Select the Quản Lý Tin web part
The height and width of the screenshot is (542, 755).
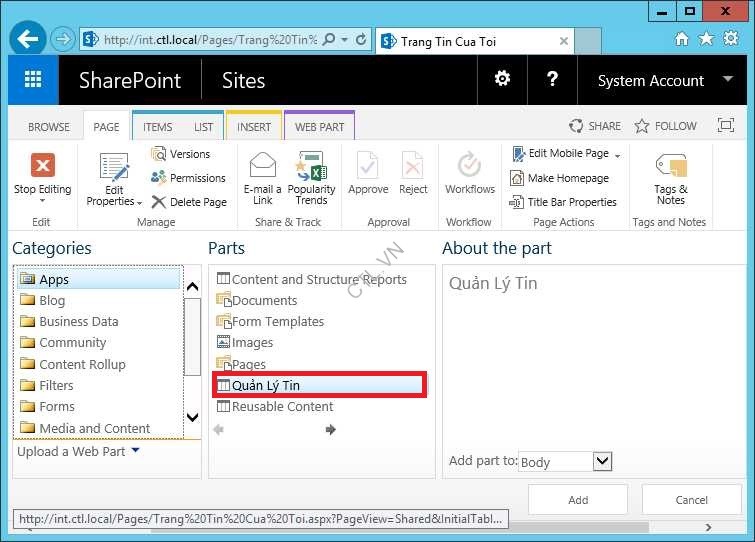[266, 385]
